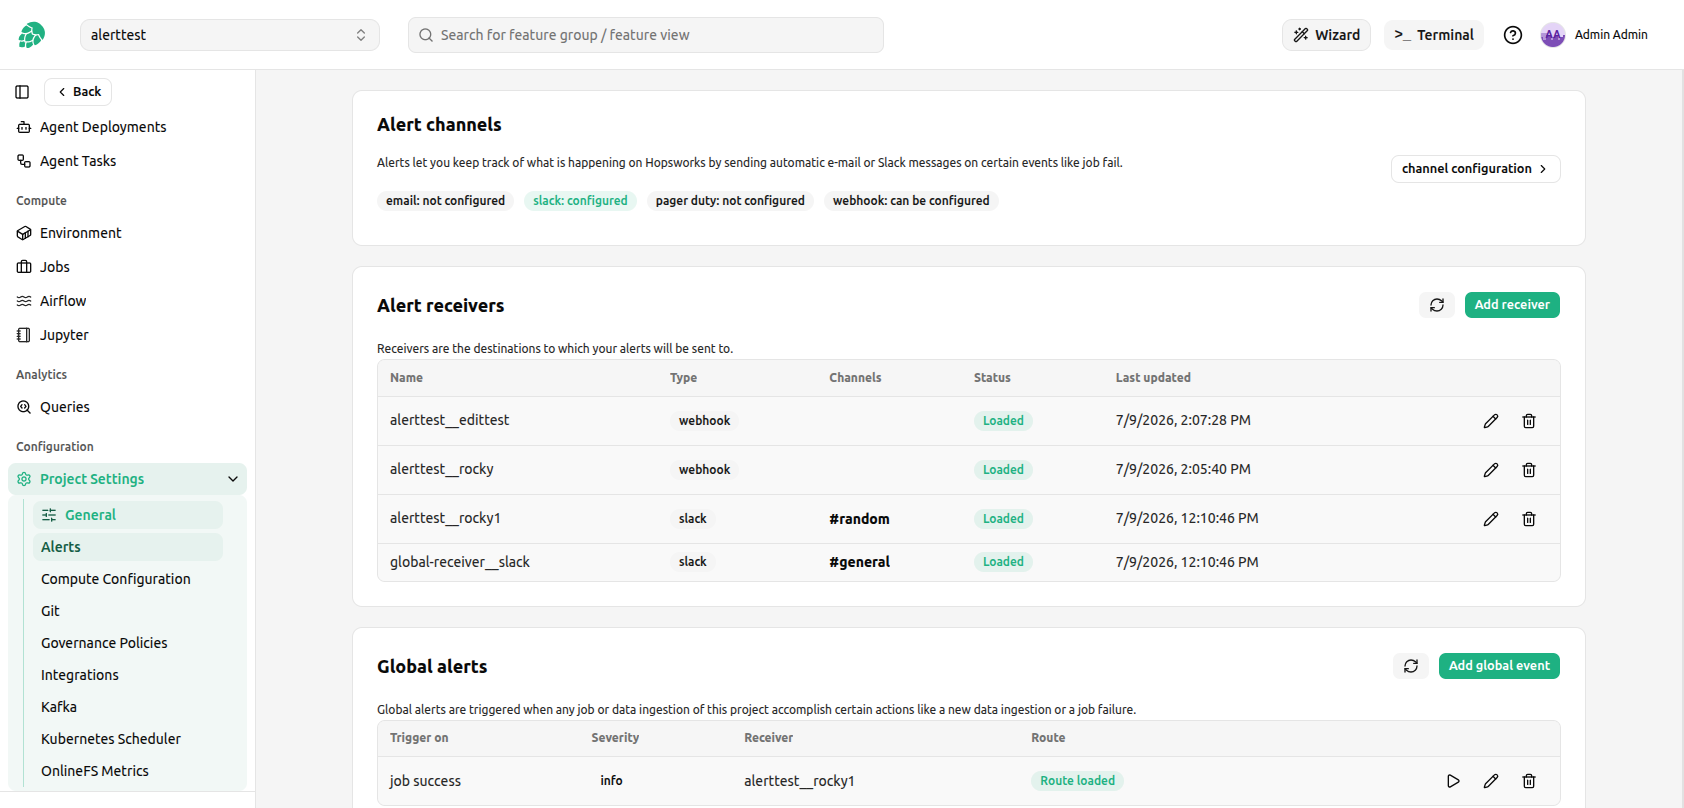The image size is (1684, 808).
Task: Refresh the Alert receivers list
Action: (x=1437, y=305)
